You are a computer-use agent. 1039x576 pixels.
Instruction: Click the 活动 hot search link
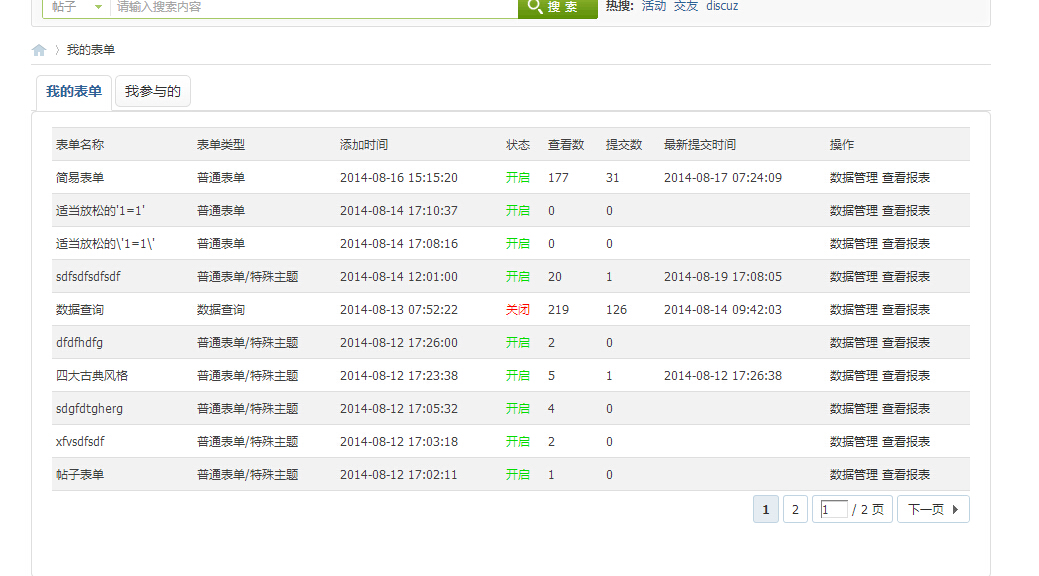tap(654, 5)
